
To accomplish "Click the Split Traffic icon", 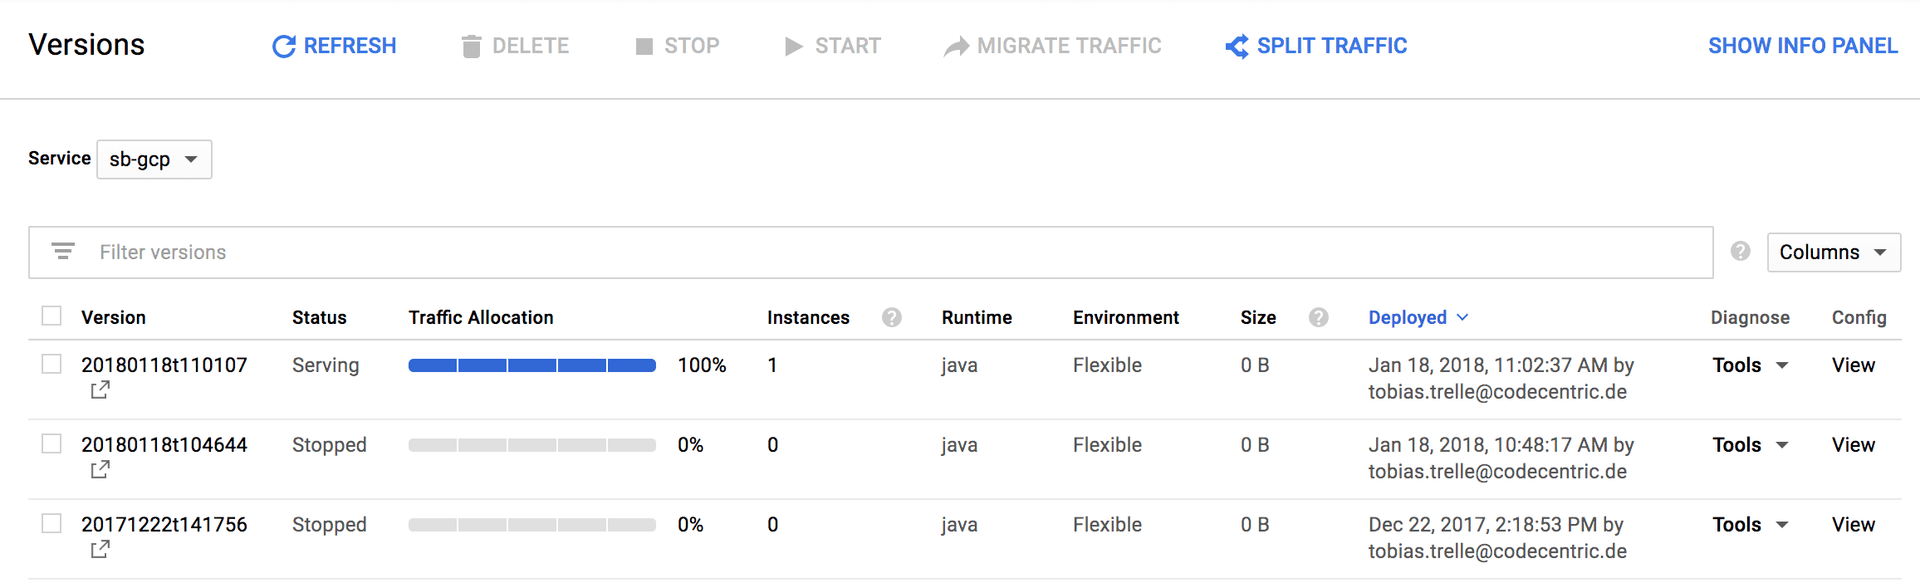I will (1237, 47).
